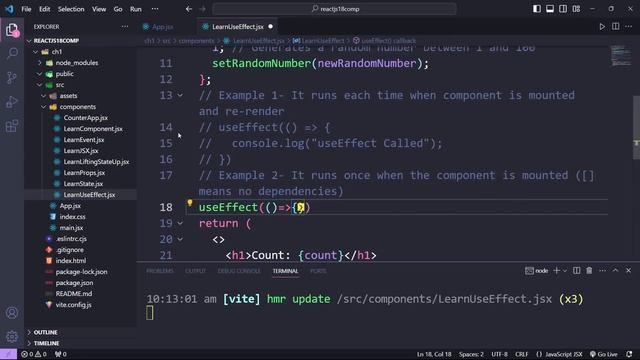Click the editor minimap preview
This screenshot has width=640, height=360.
pos(620,56)
